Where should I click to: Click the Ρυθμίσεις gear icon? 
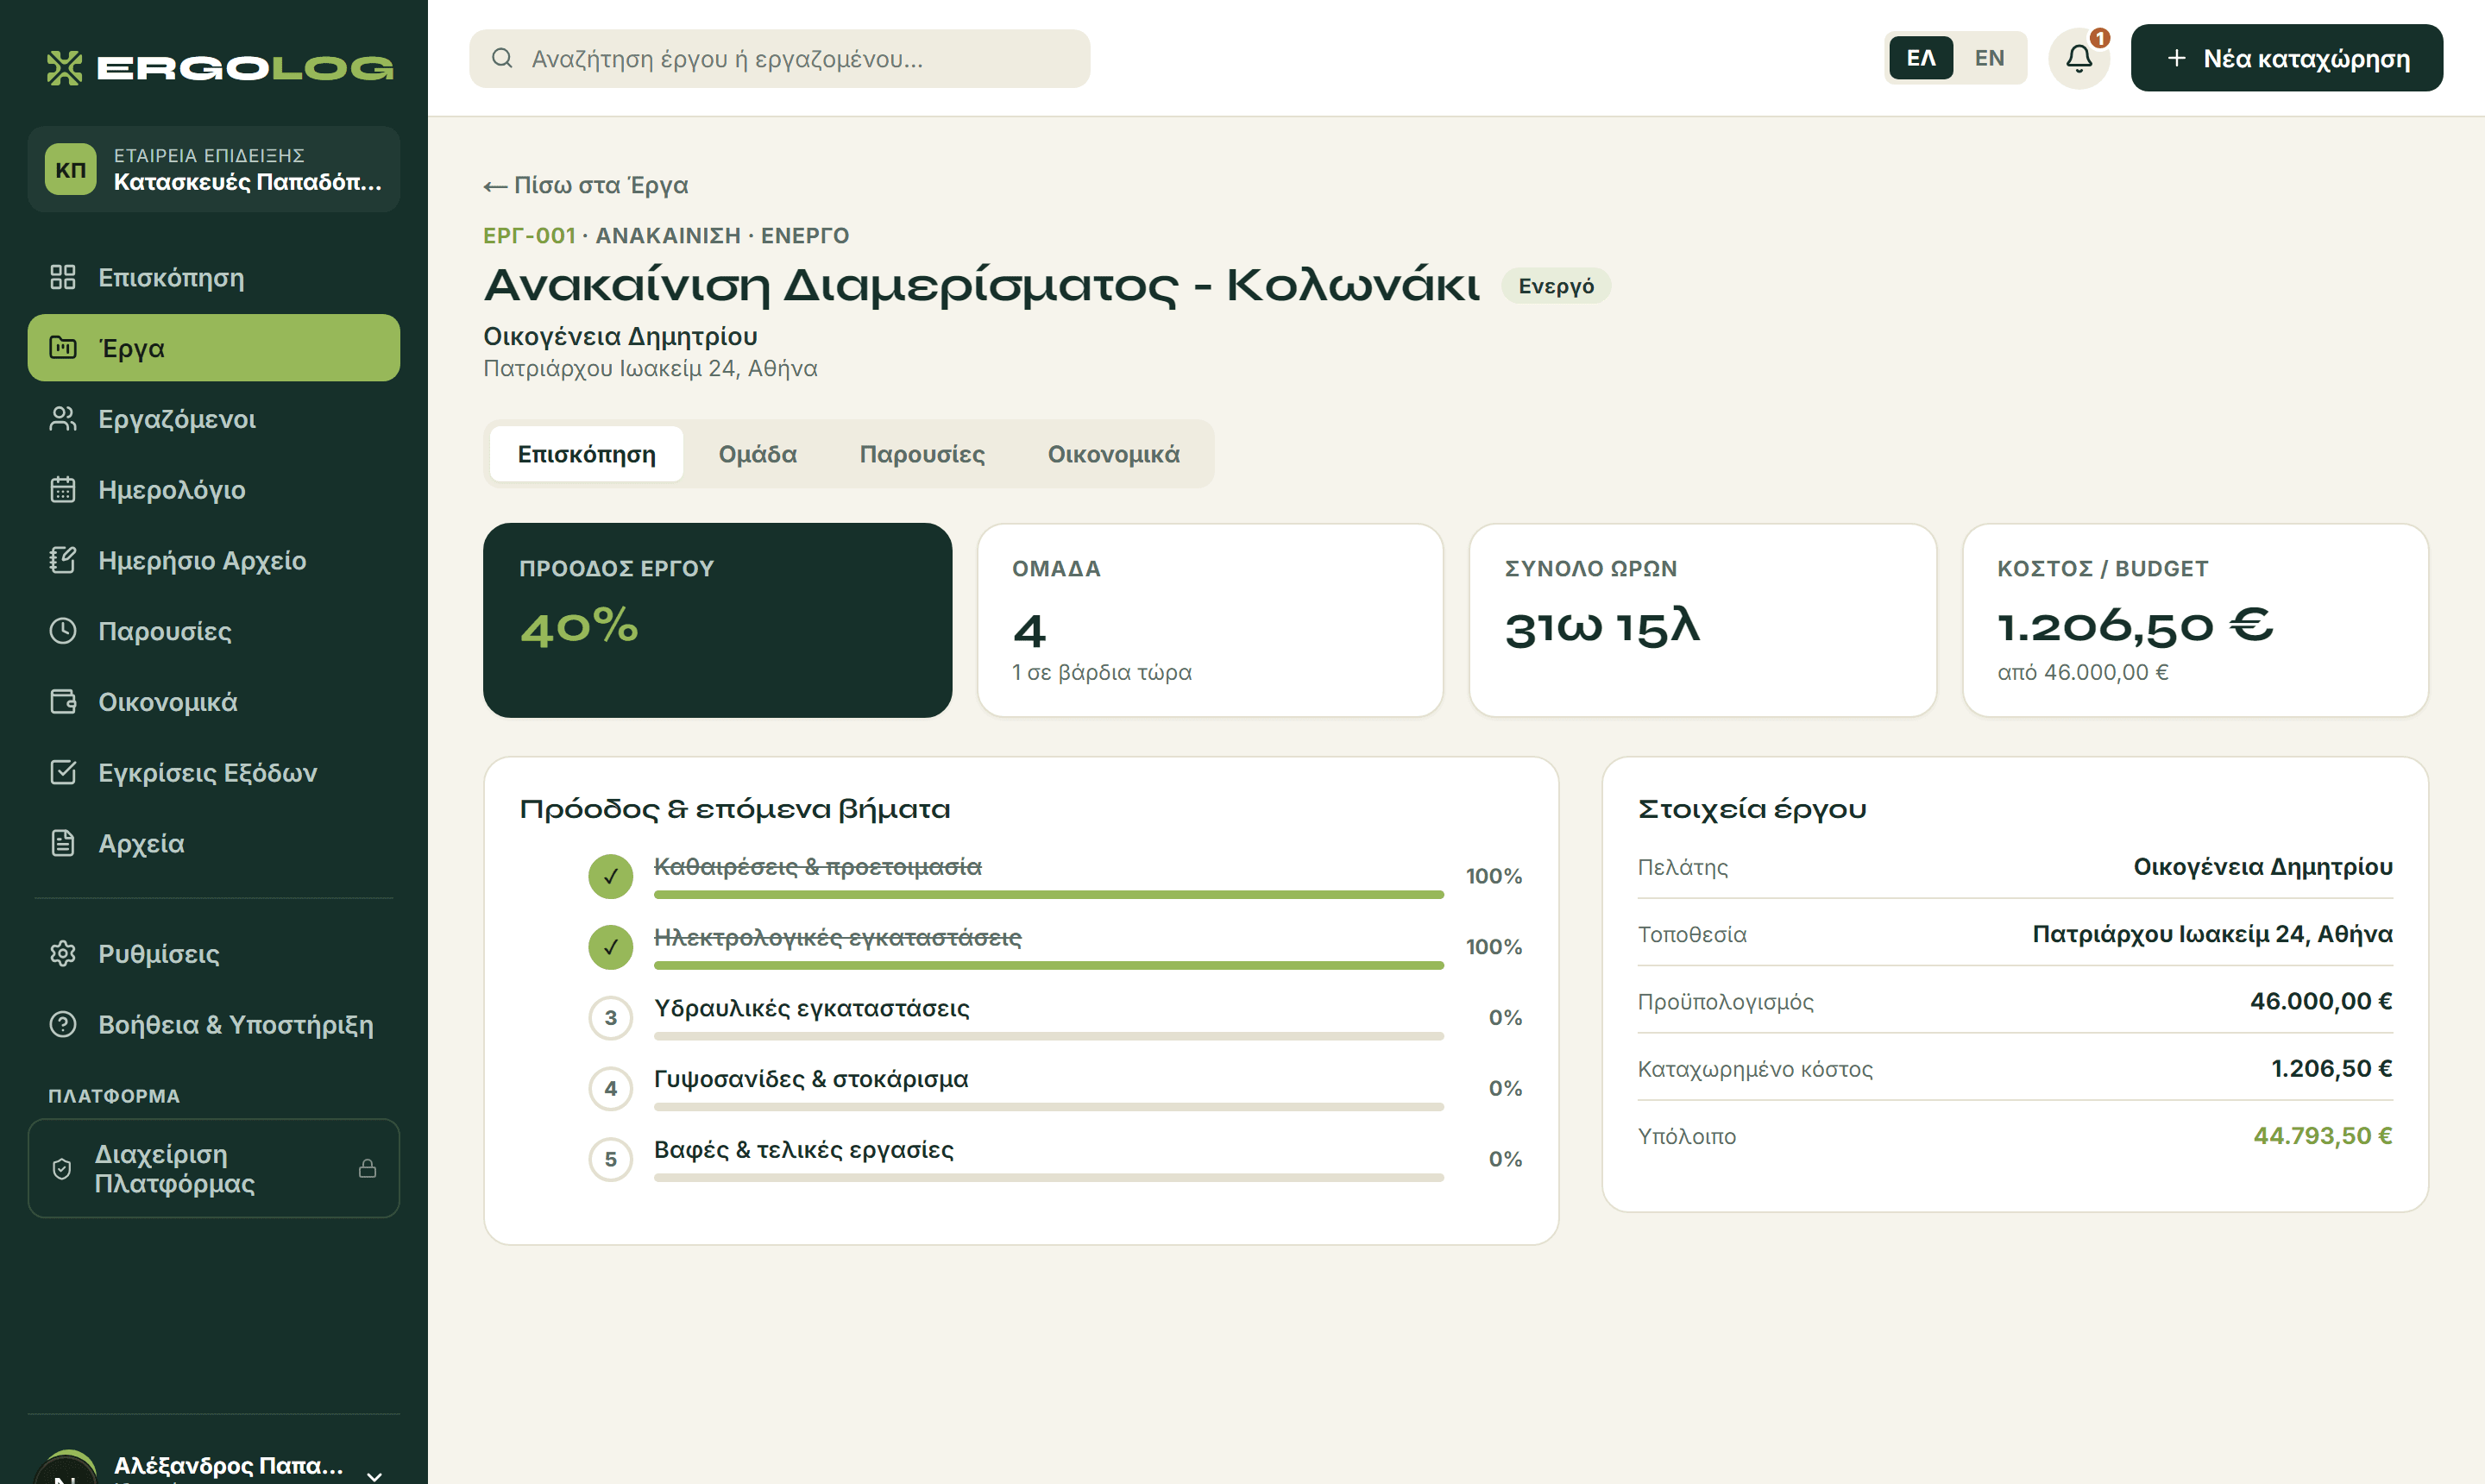[x=63, y=953]
